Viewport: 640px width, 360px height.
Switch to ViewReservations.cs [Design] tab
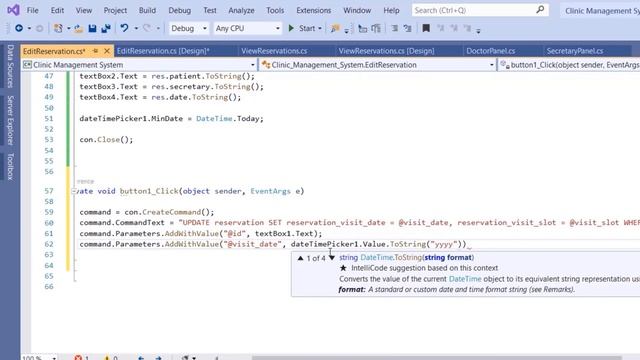(387, 51)
